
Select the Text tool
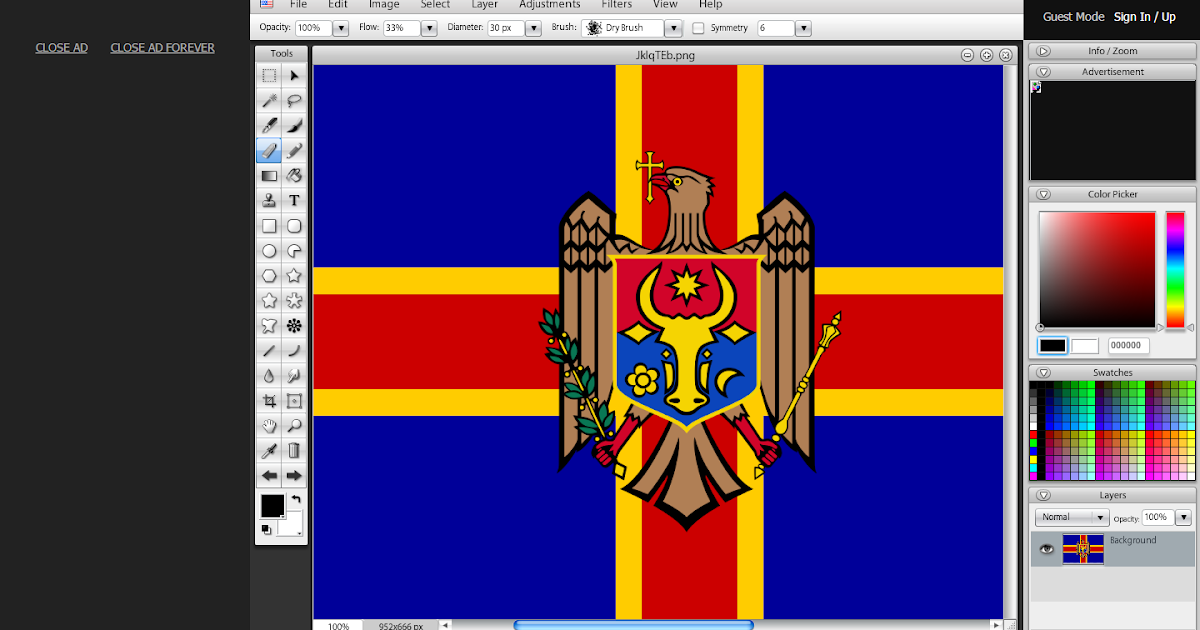pos(294,200)
